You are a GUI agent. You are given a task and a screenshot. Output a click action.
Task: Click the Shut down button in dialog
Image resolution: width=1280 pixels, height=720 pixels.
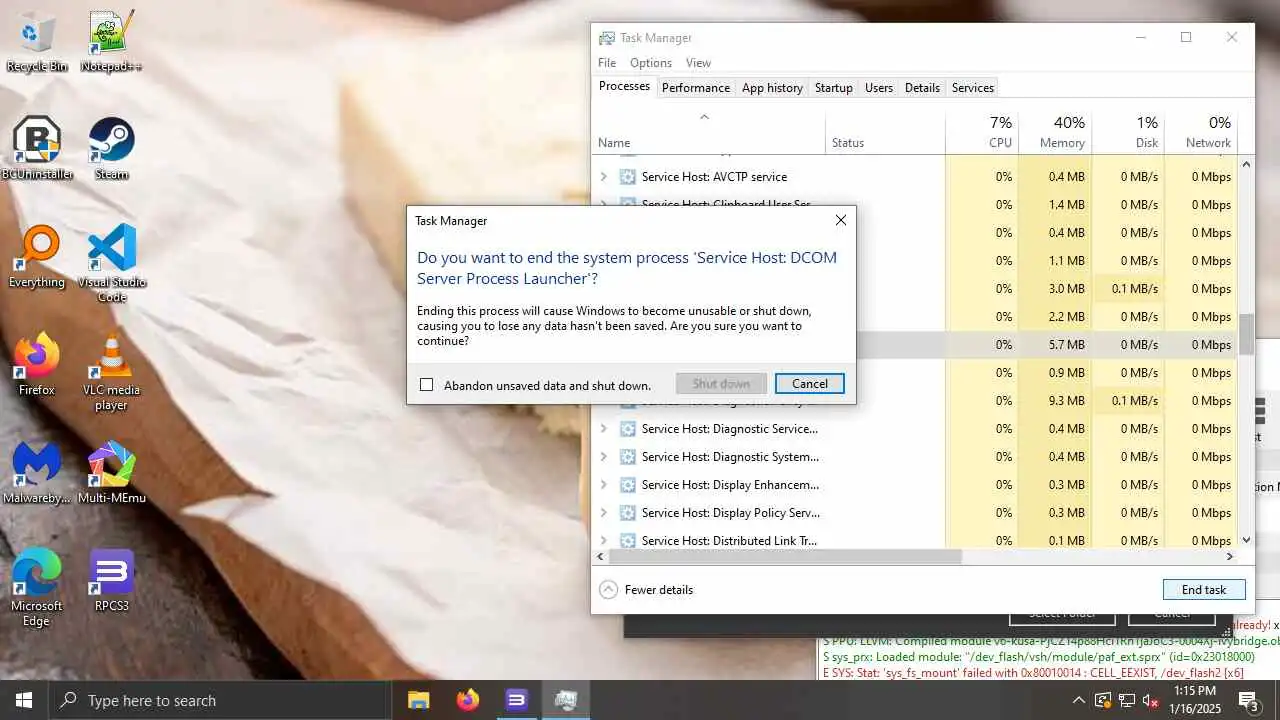pos(721,384)
